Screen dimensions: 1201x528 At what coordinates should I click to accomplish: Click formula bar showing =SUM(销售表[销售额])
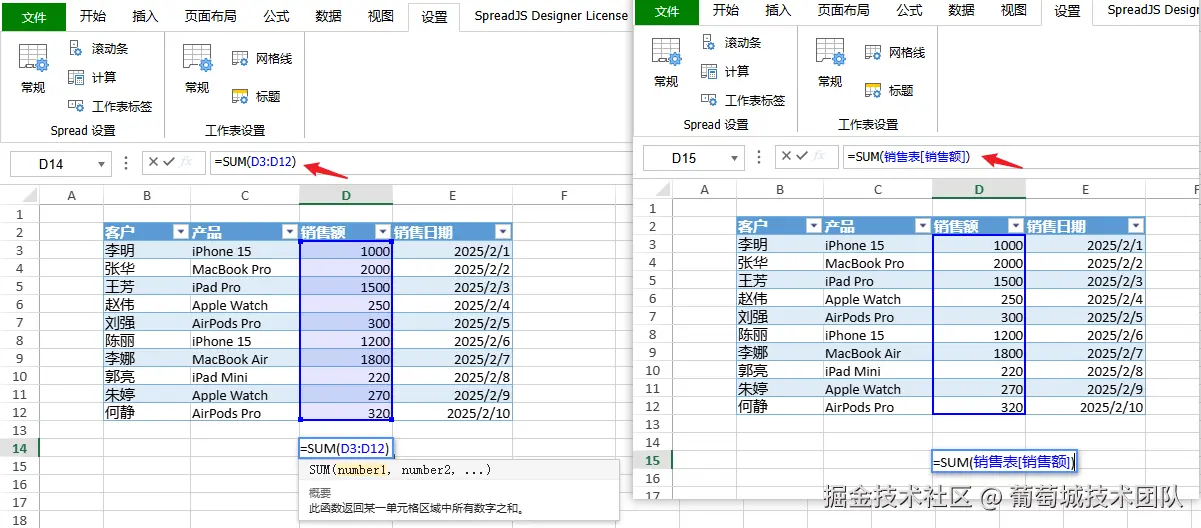point(1021,157)
